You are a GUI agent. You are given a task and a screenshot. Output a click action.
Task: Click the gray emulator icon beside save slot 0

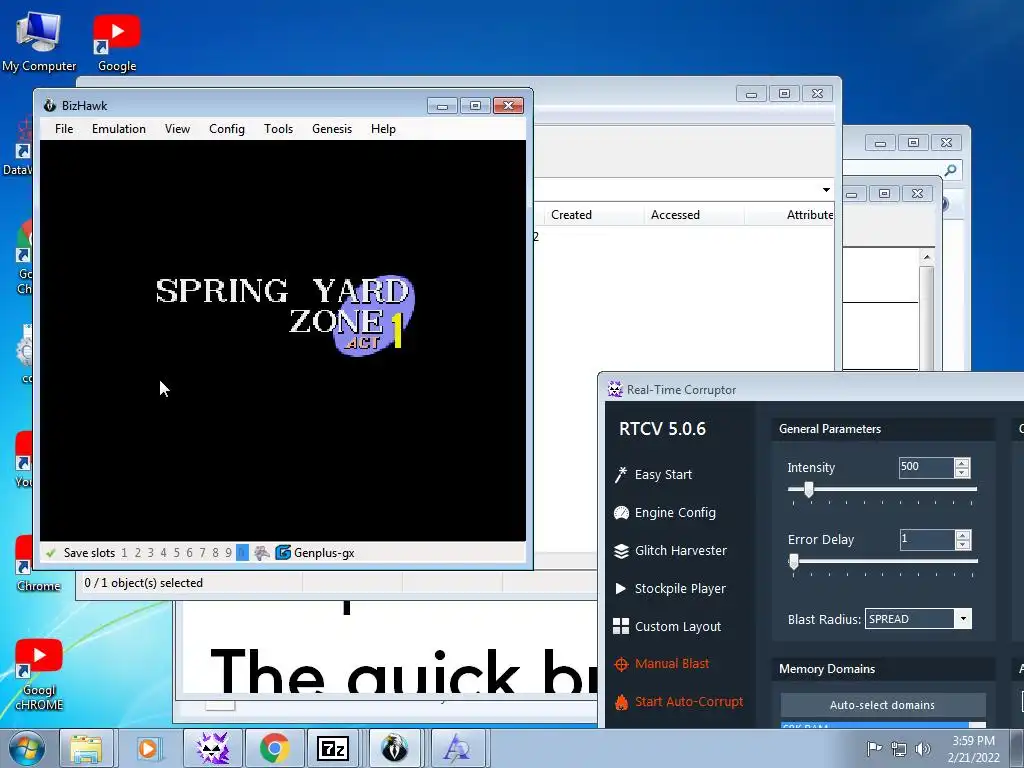coord(262,552)
